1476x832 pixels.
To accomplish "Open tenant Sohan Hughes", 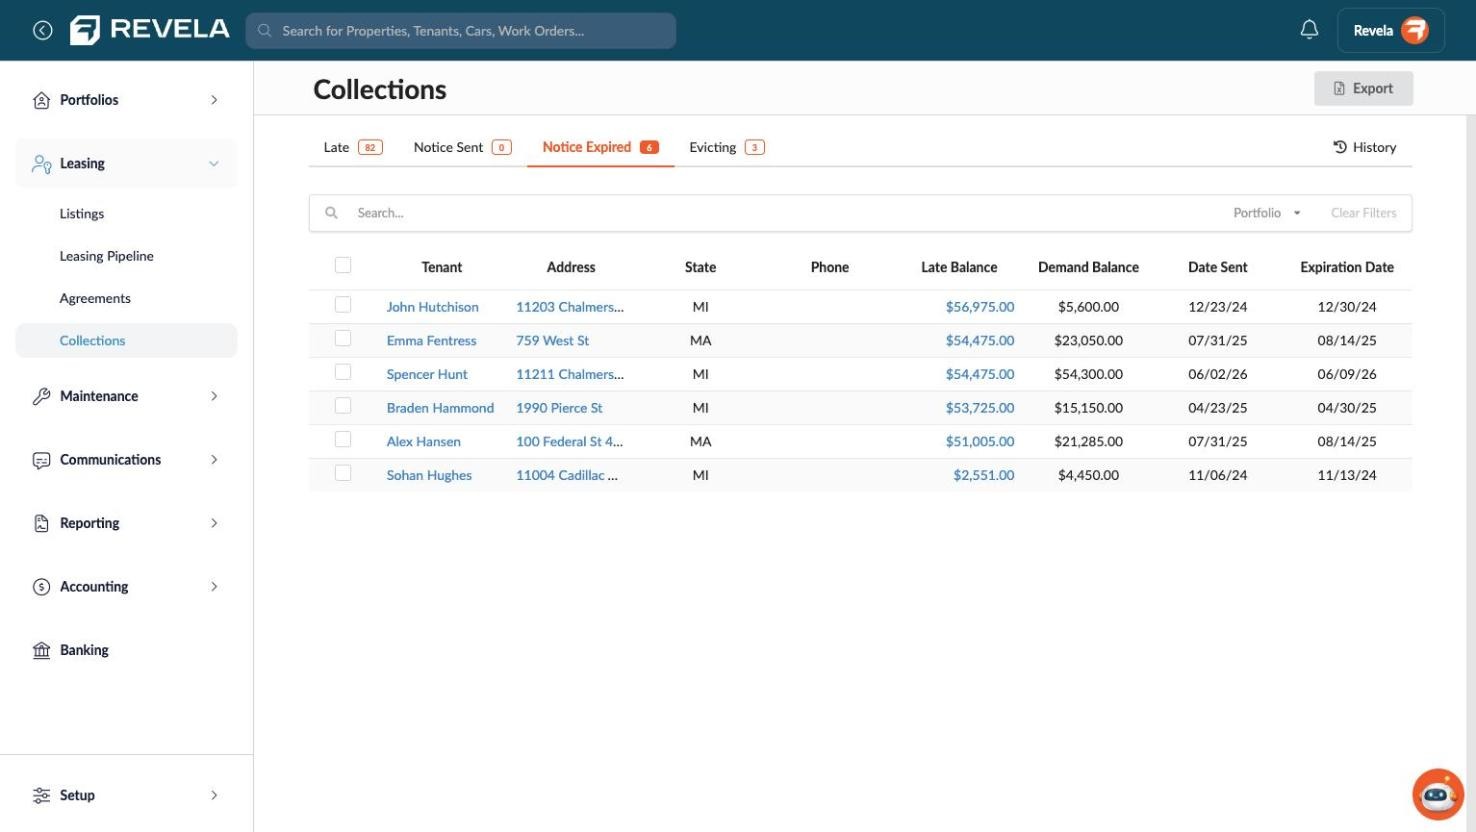I will coord(429,476).
